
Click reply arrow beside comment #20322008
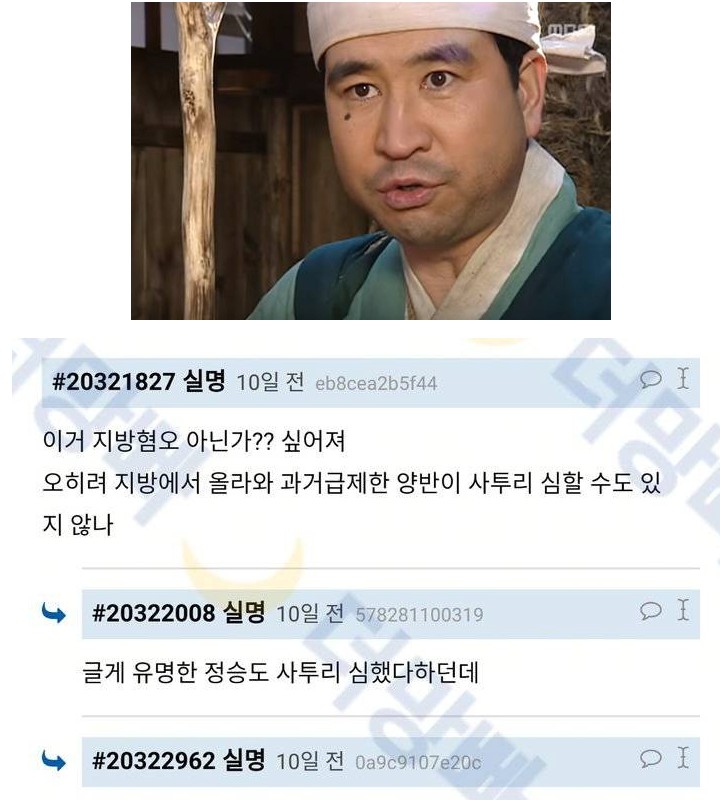(x=54, y=613)
